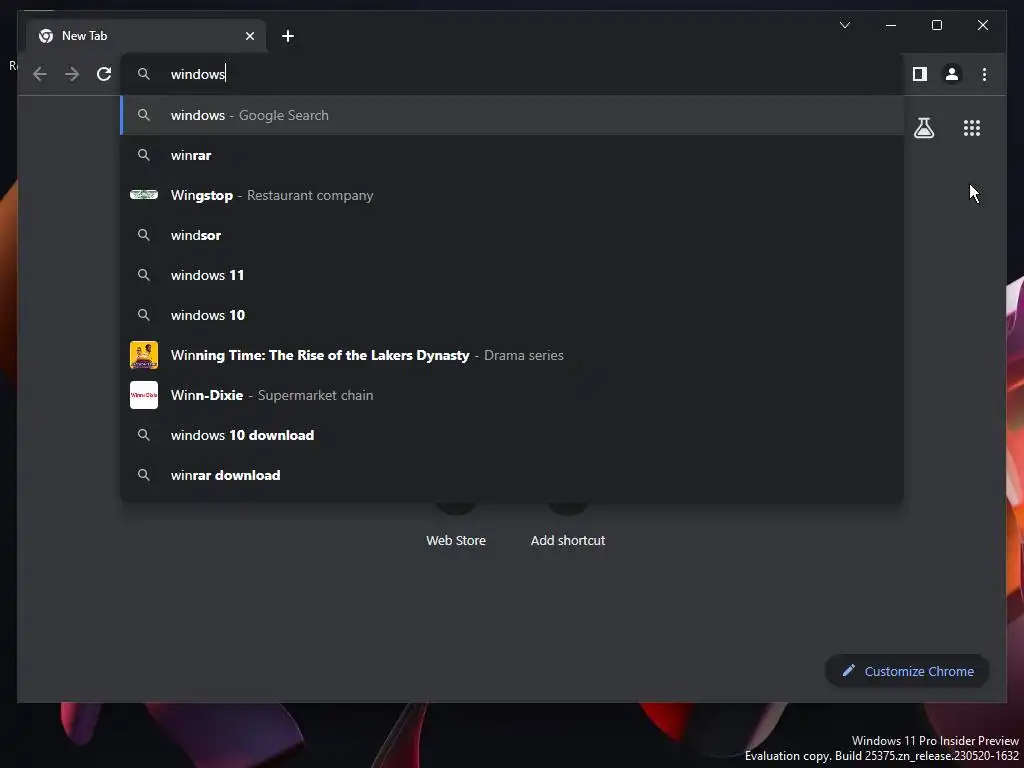1024x768 pixels.
Task: Click the Winn-Dixie logo thumbnail
Action: 144,395
